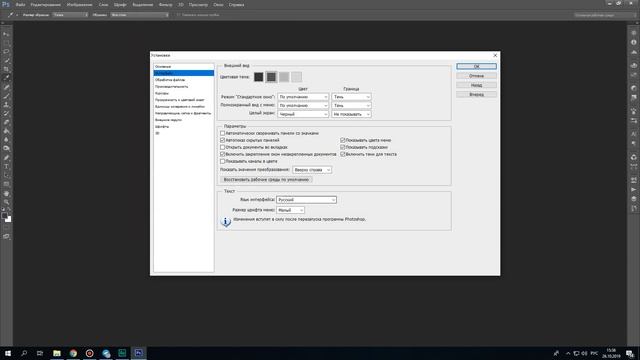Click the screen mode icon in the toolbox
The height and width of the screenshot is (360, 640).
tap(6, 236)
